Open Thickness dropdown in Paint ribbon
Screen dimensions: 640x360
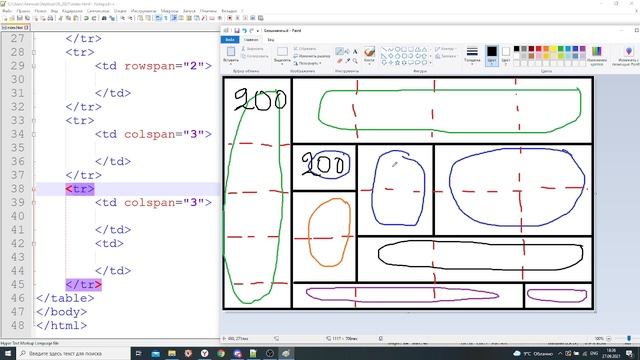[x=472, y=55]
